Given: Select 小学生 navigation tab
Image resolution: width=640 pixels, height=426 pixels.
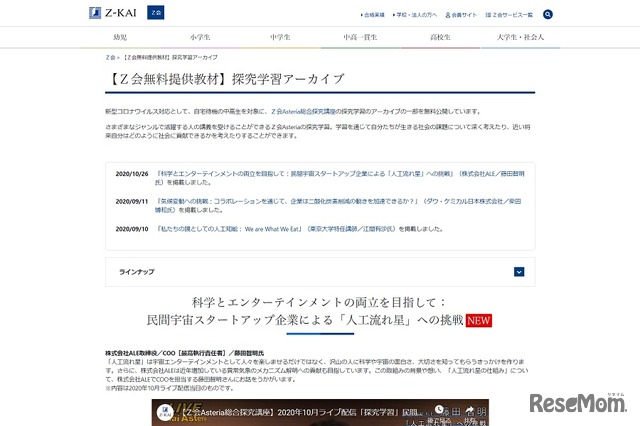Looking at the screenshot, I should [200, 37].
